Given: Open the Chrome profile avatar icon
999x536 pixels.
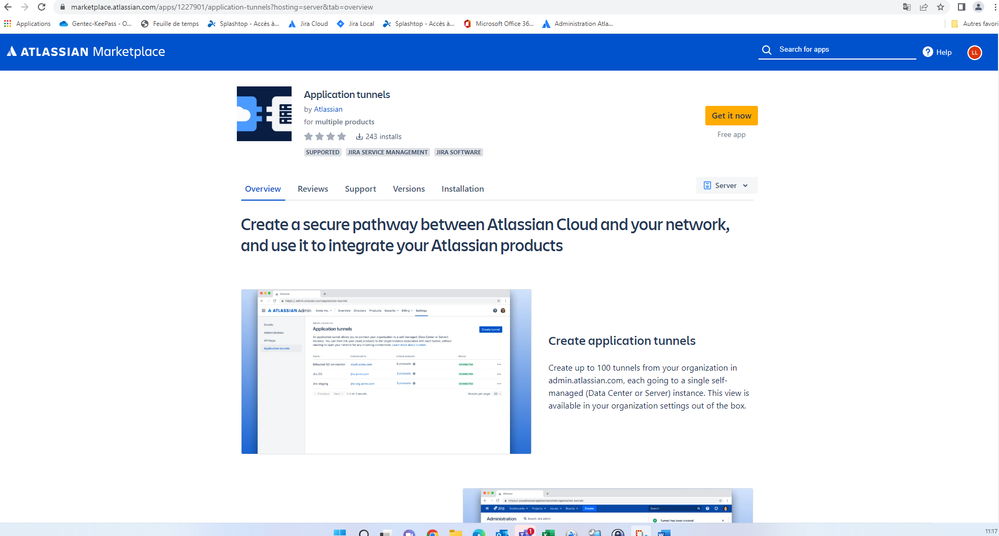Looking at the screenshot, I should 979,7.
